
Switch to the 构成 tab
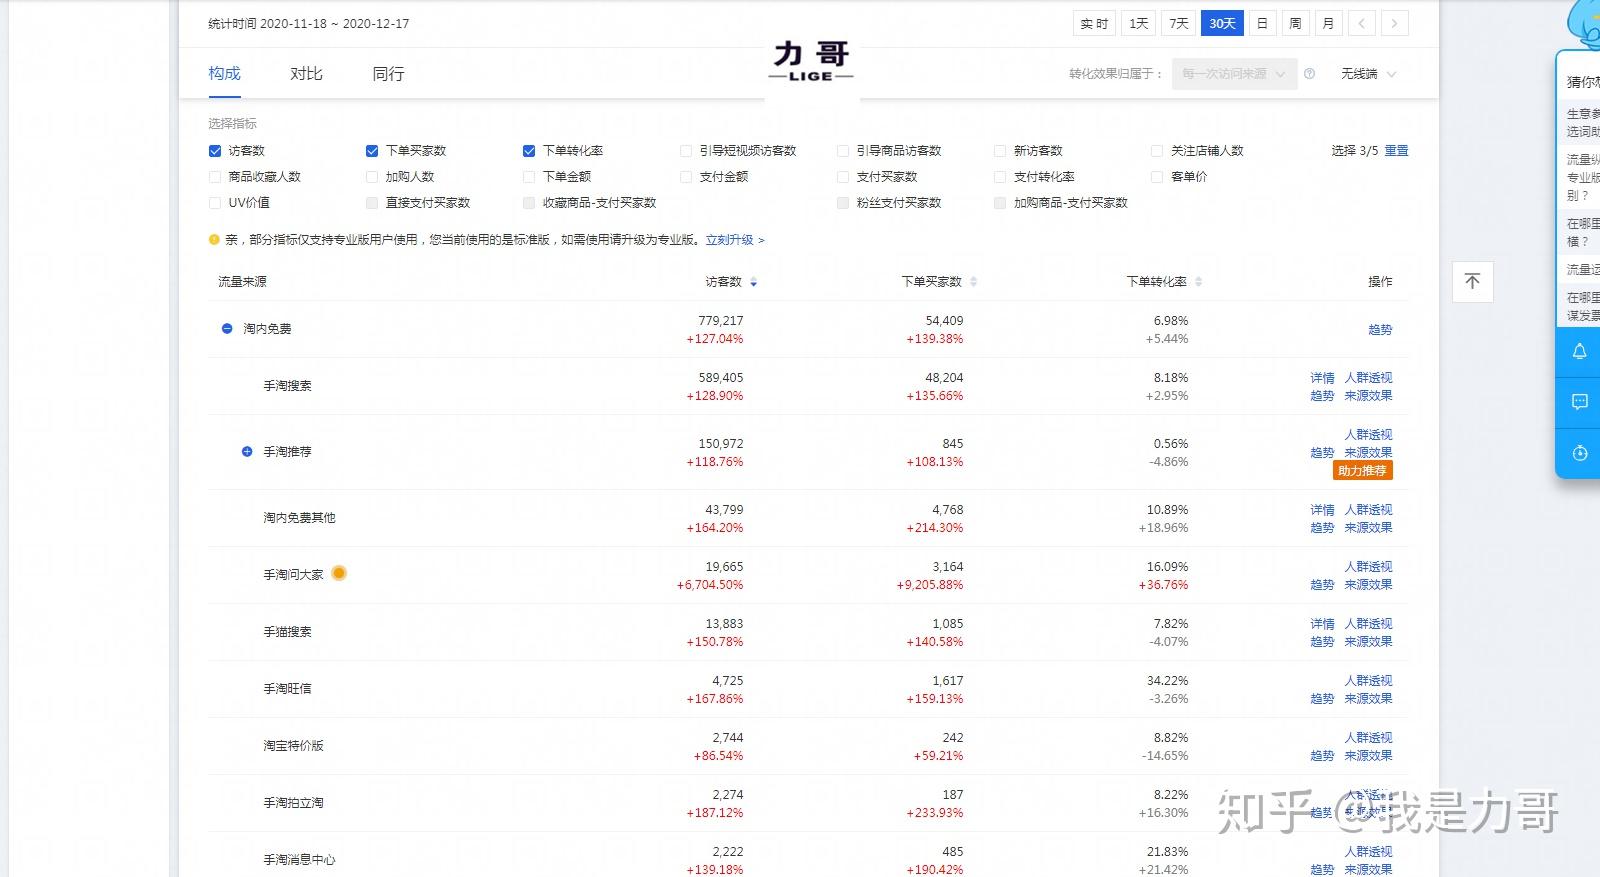point(225,74)
